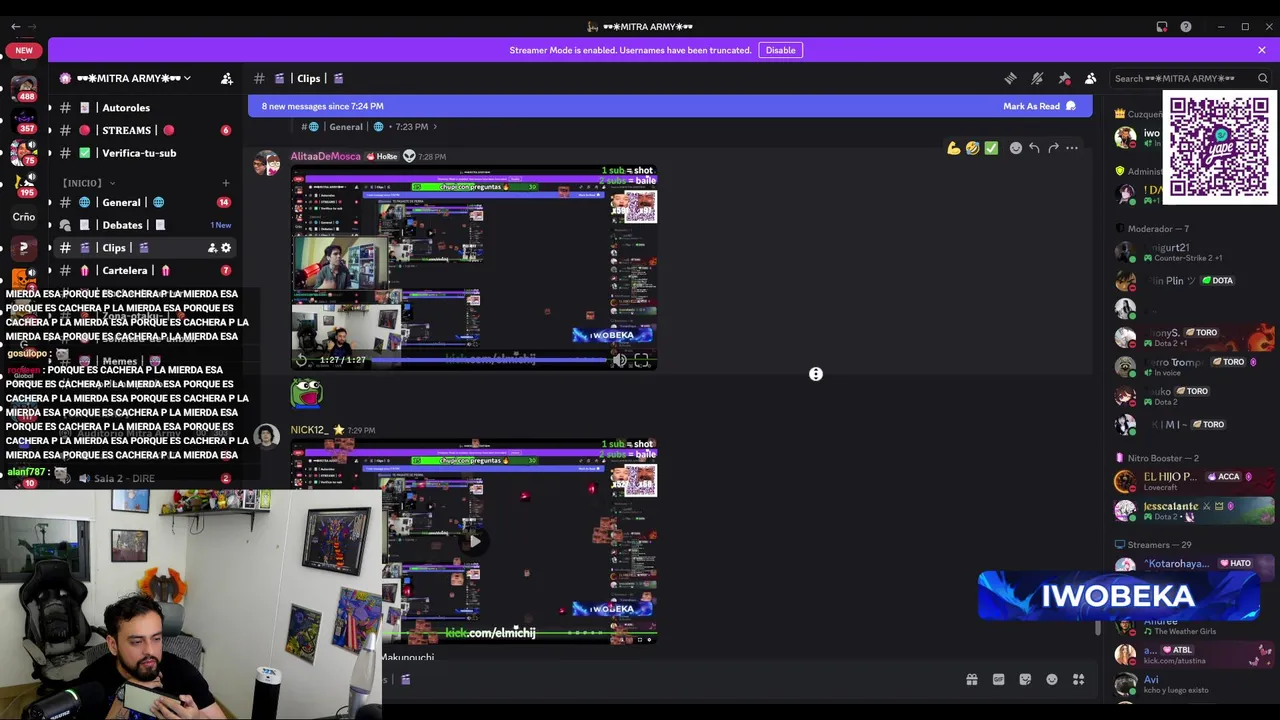The width and height of the screenshot is (1280, 720).
Task: Open server icon with 75 badge
Action: tap(24, 152)
